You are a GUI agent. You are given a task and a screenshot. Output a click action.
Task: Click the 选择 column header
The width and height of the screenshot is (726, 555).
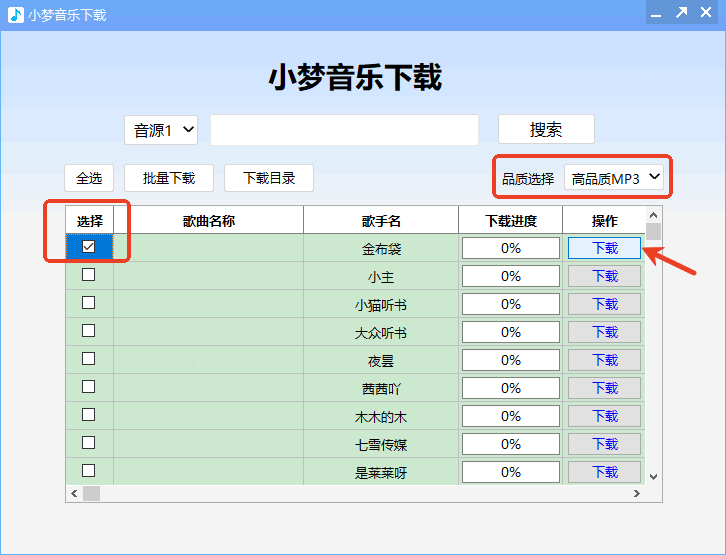(x=90, y=220)
